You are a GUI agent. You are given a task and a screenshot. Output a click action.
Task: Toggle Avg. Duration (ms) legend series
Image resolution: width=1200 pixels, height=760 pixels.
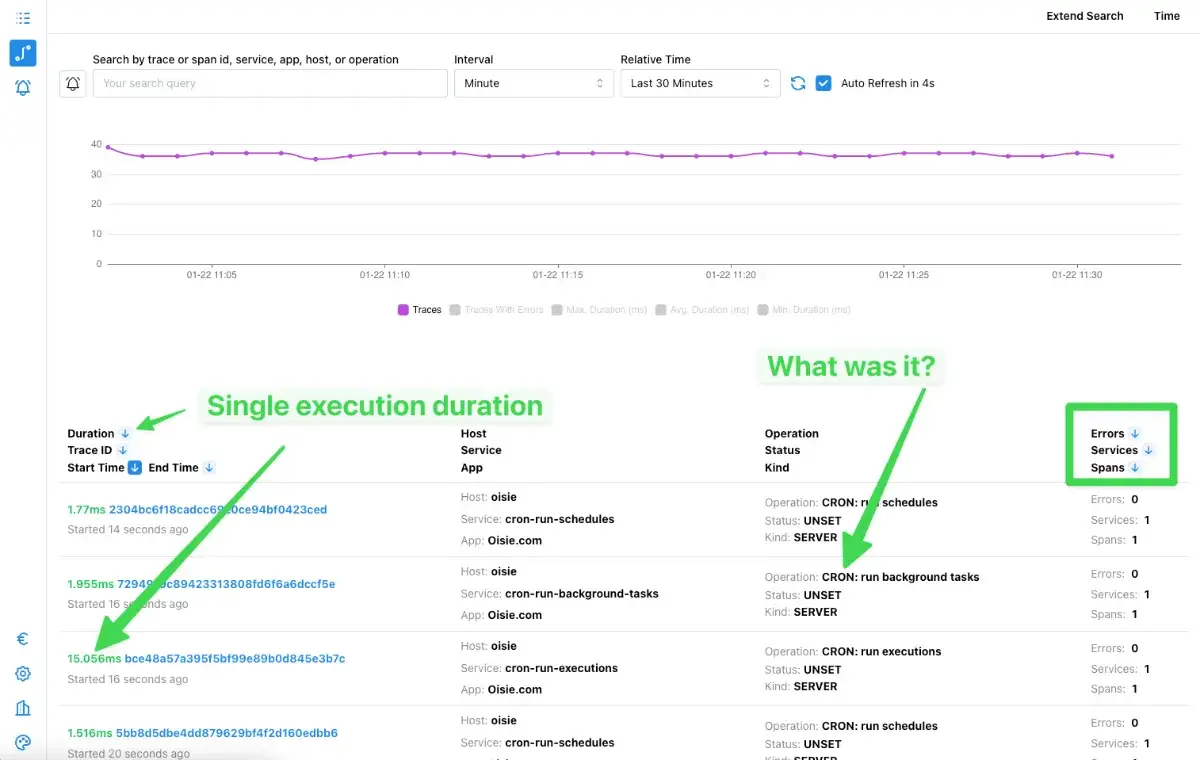point(702,310)
